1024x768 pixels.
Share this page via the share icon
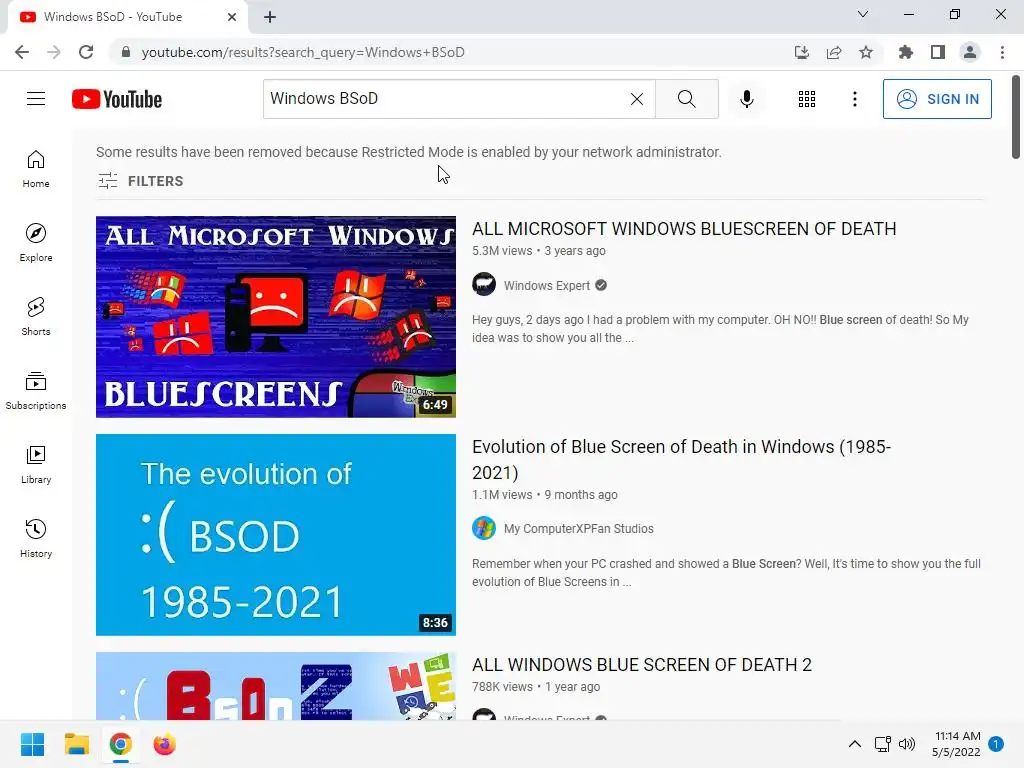[x=833, y=52]
